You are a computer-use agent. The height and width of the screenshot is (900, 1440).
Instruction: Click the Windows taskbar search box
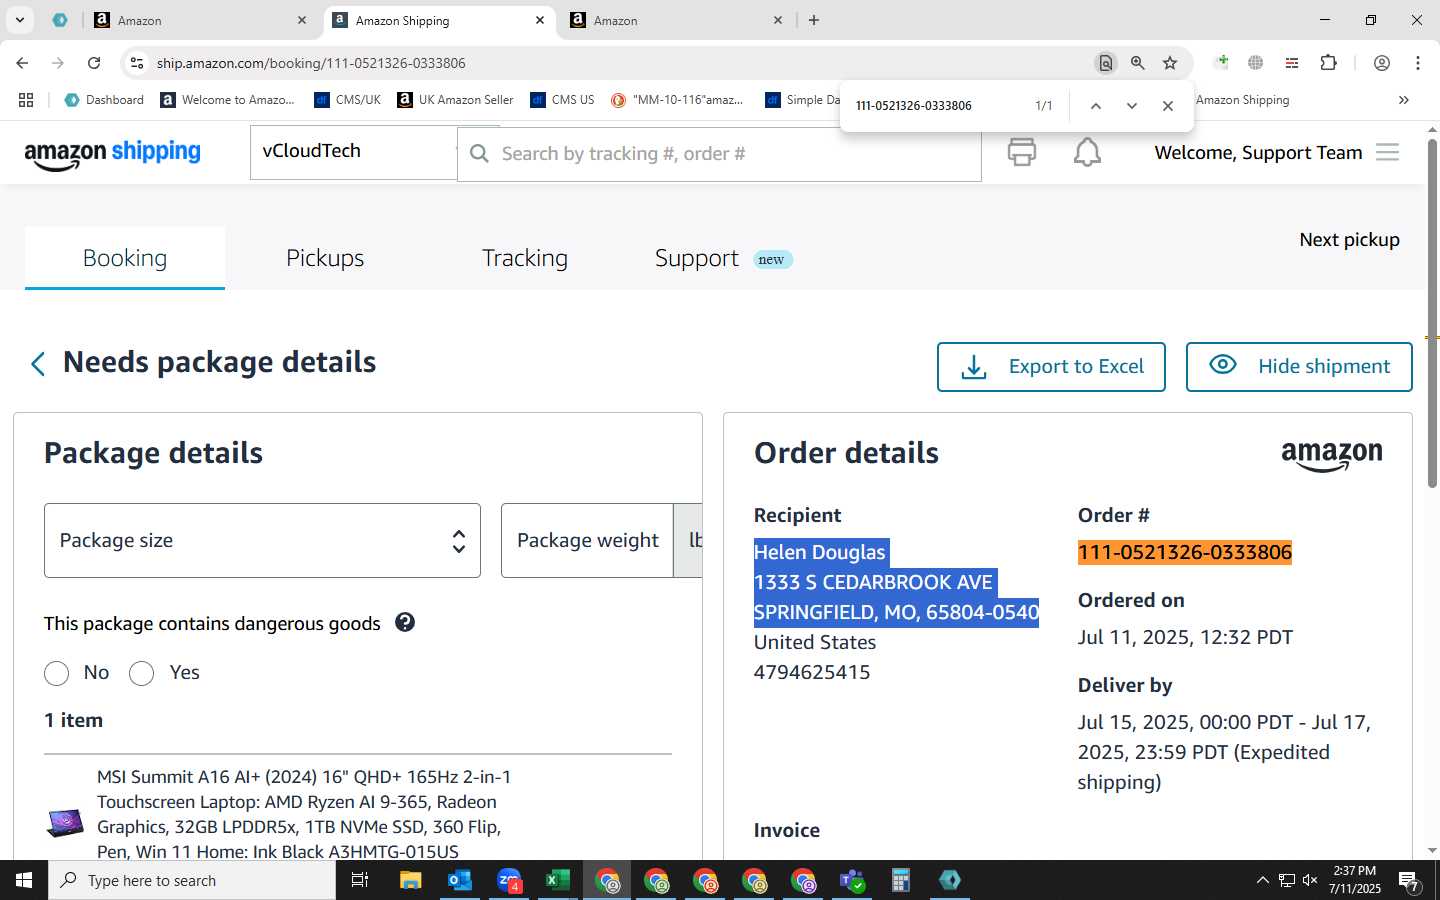192,880
